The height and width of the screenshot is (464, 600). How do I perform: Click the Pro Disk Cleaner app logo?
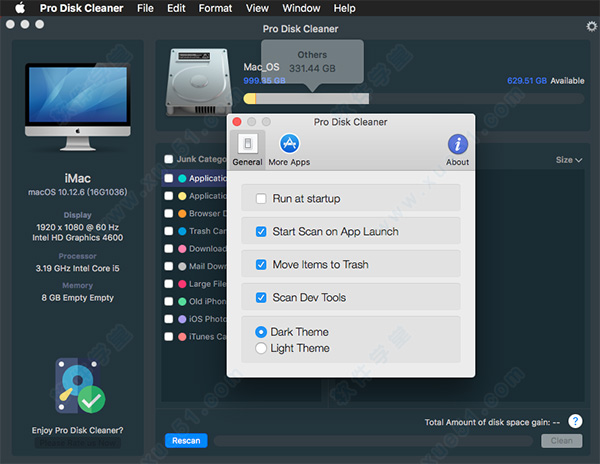click(x=80, y=386)
